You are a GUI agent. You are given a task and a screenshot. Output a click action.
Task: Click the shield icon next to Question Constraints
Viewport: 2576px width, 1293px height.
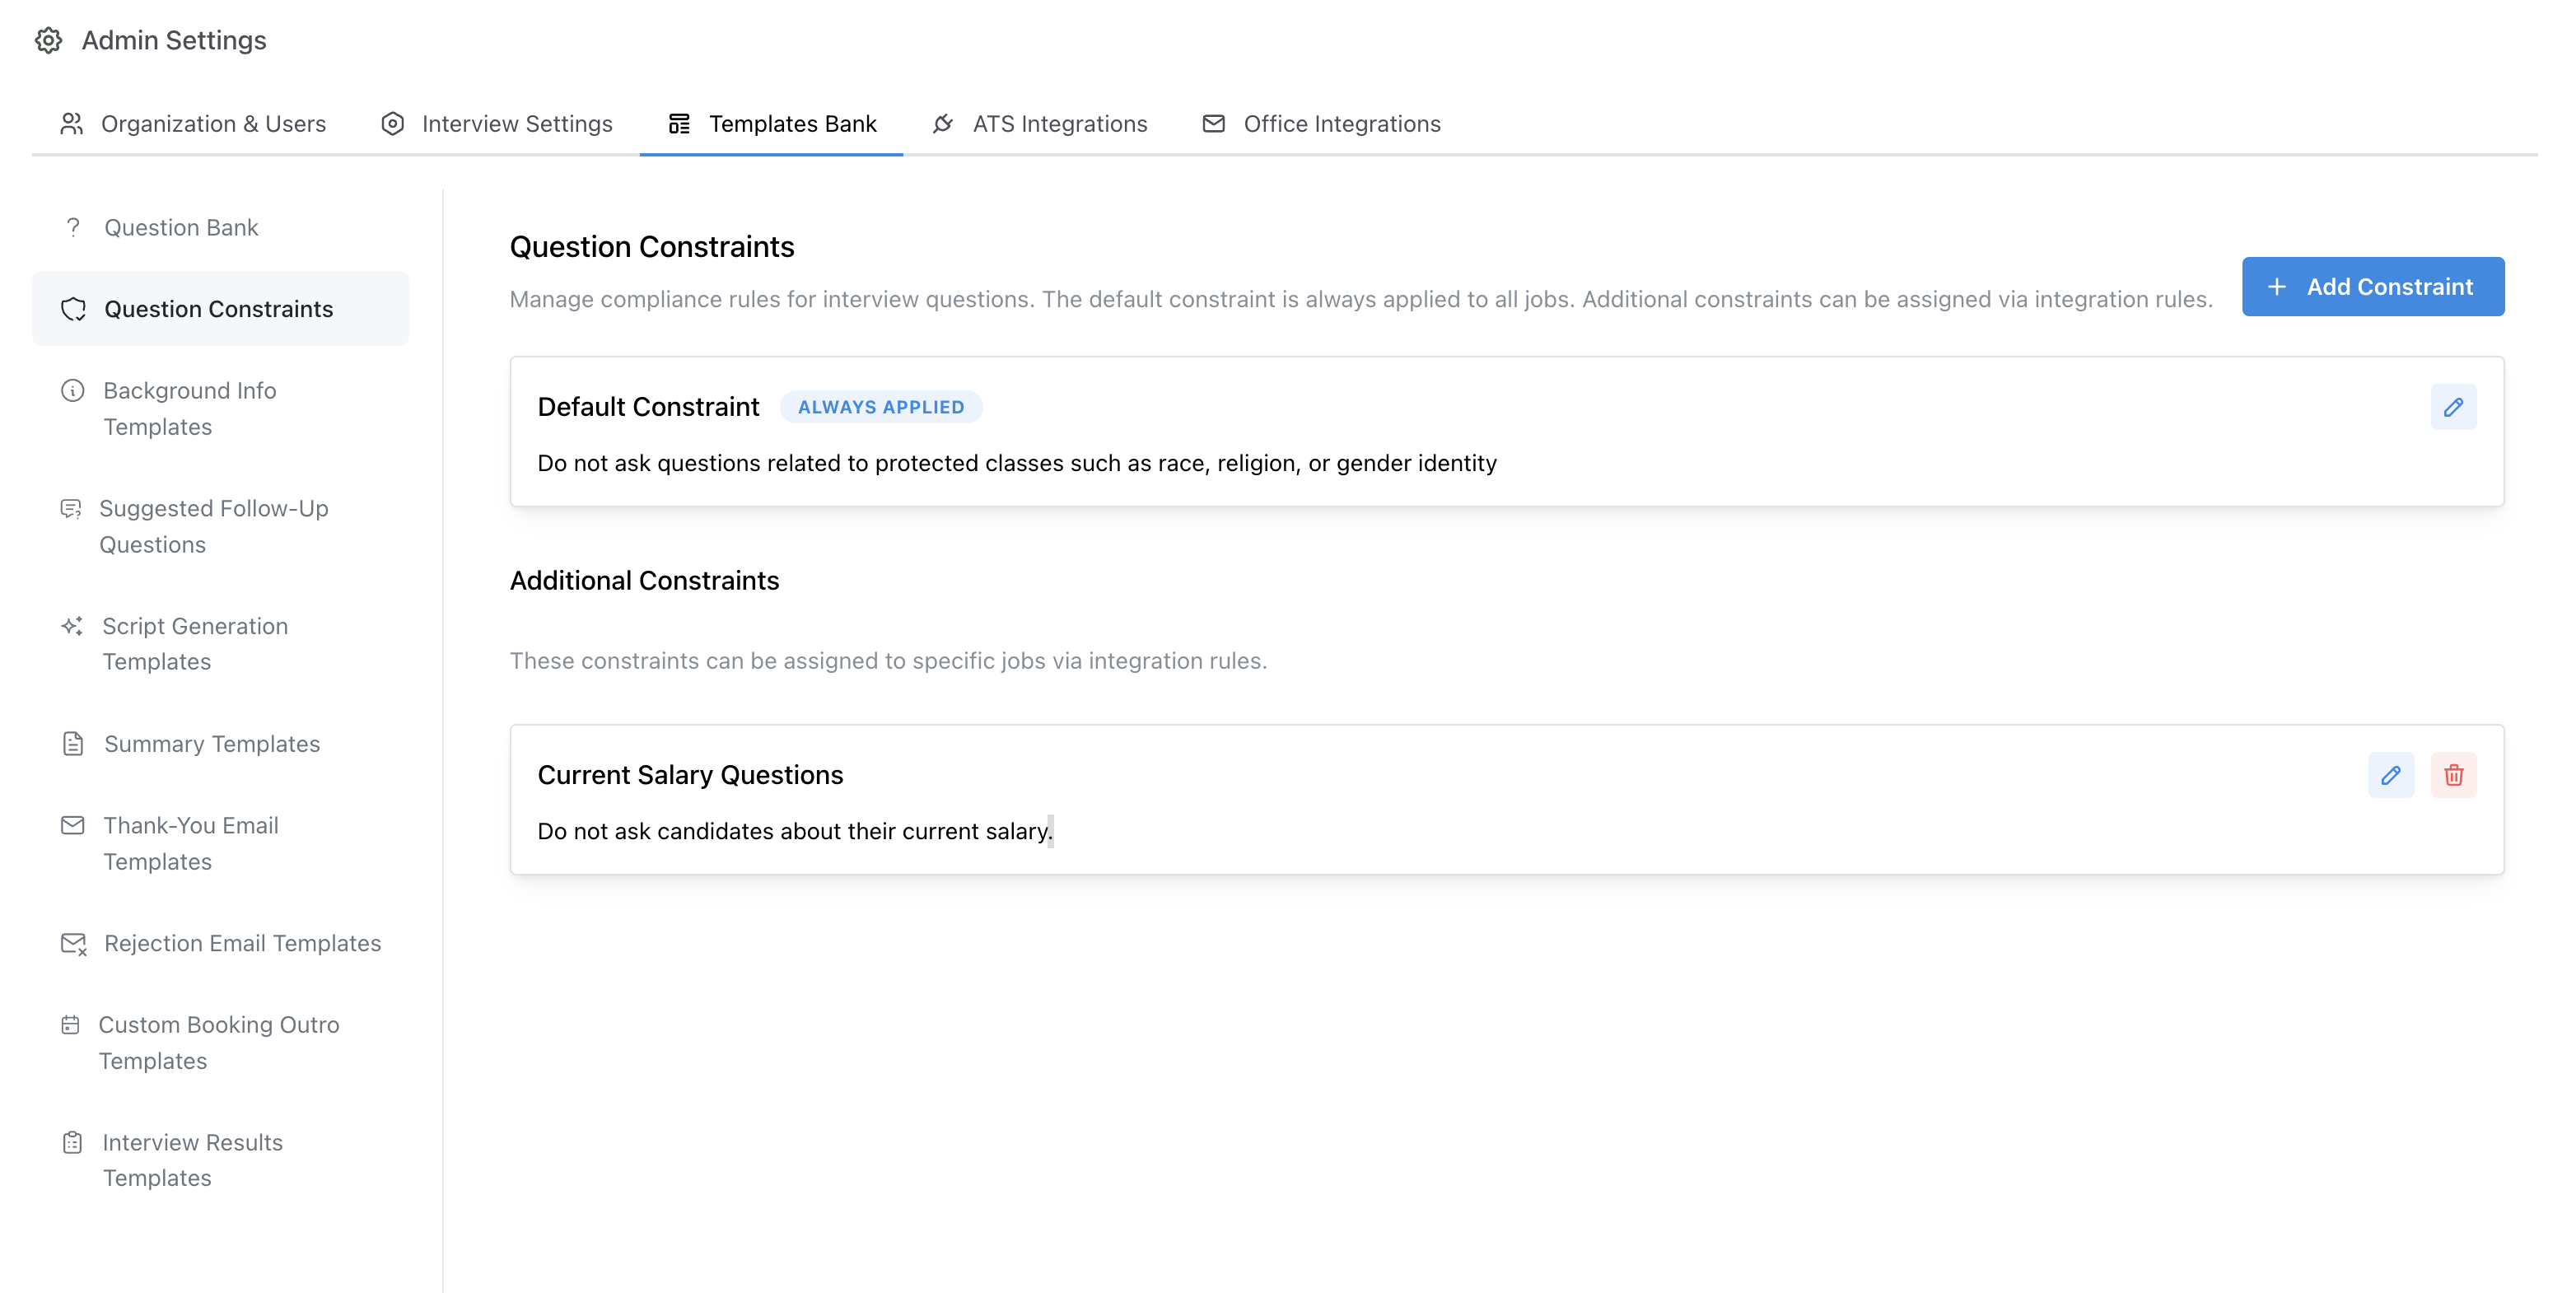pyautogui.click(x=73, y=309)
